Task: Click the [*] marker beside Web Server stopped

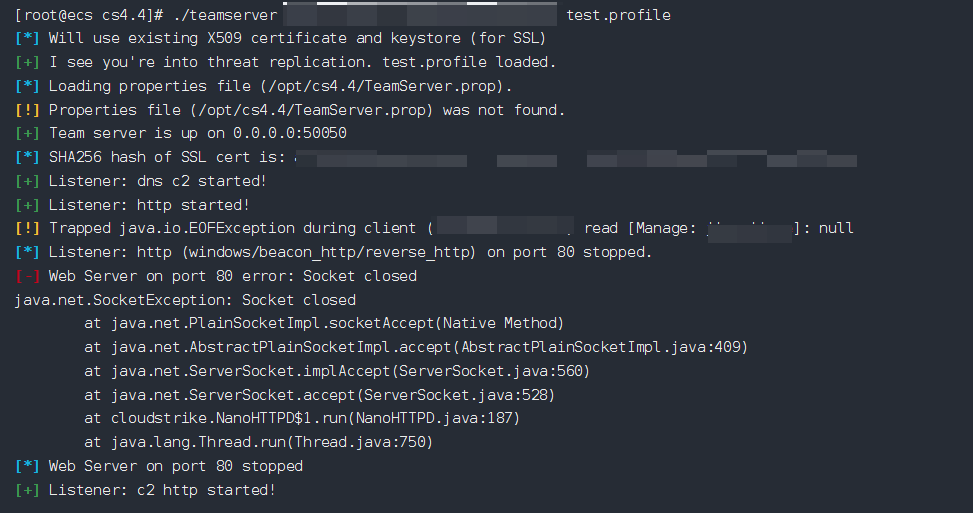Action: point(28,466)
